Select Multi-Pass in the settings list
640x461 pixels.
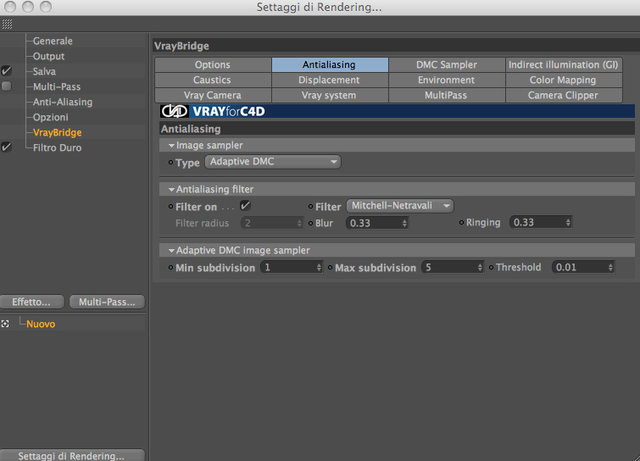pyautogui.click(x=57, y=87)
